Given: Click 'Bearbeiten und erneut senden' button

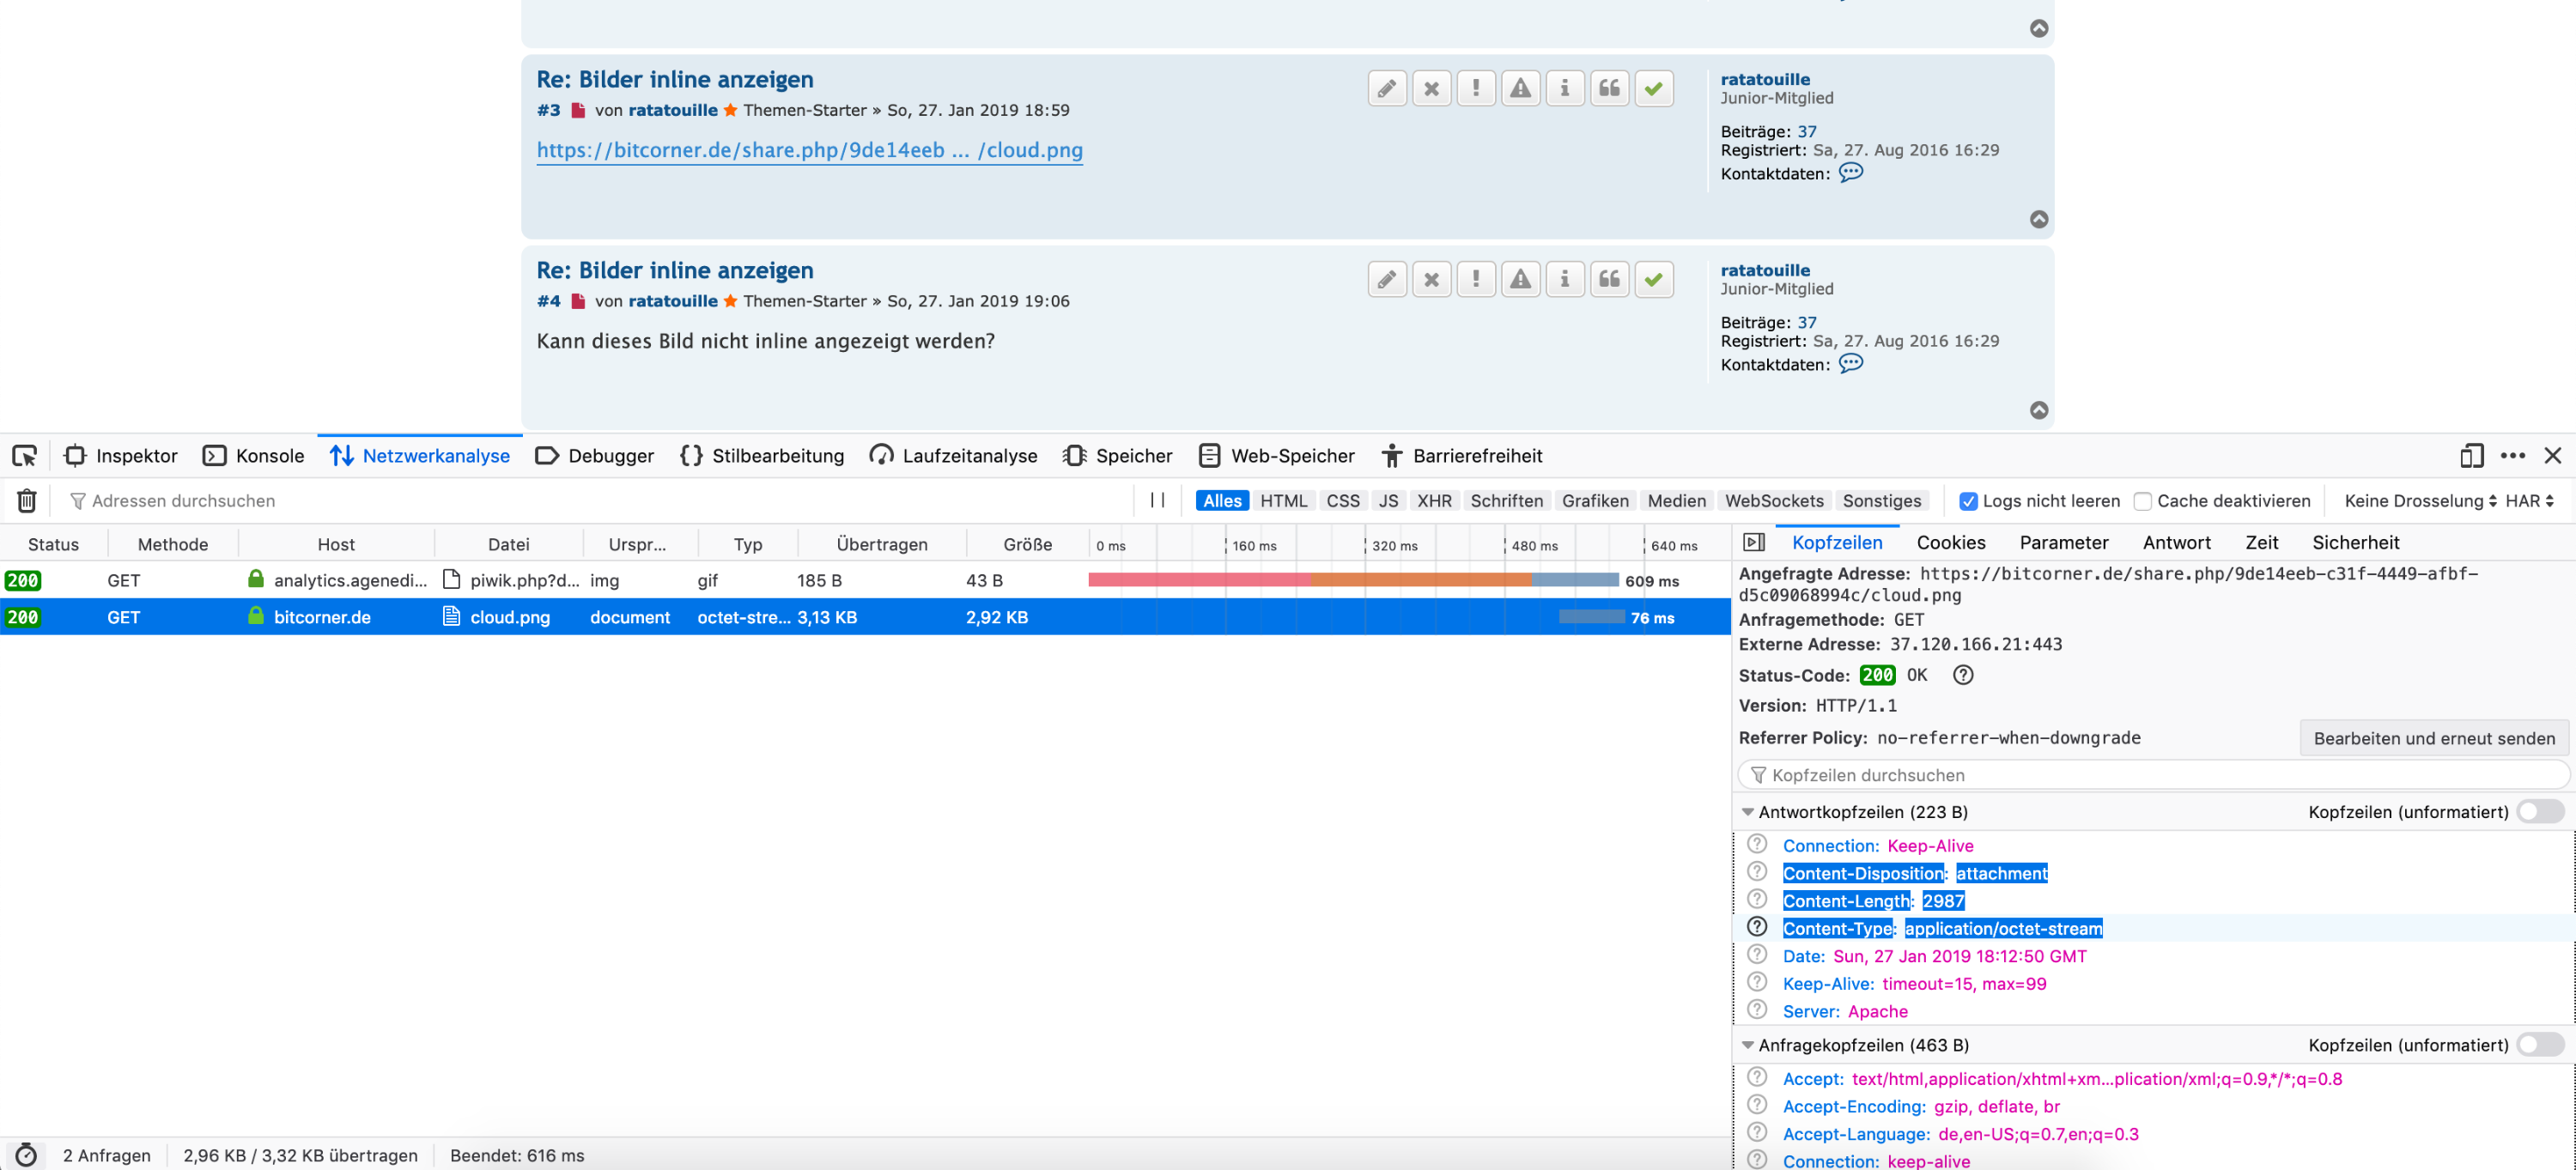Looking at the screenshot, I should [2433, 738].
